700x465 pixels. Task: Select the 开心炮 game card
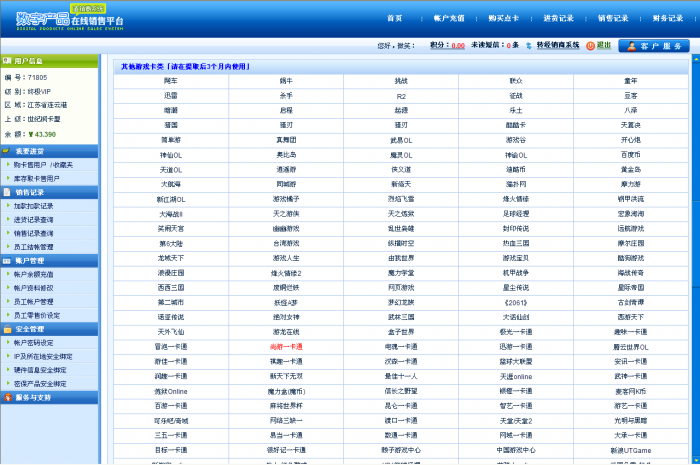click(630, 140)
